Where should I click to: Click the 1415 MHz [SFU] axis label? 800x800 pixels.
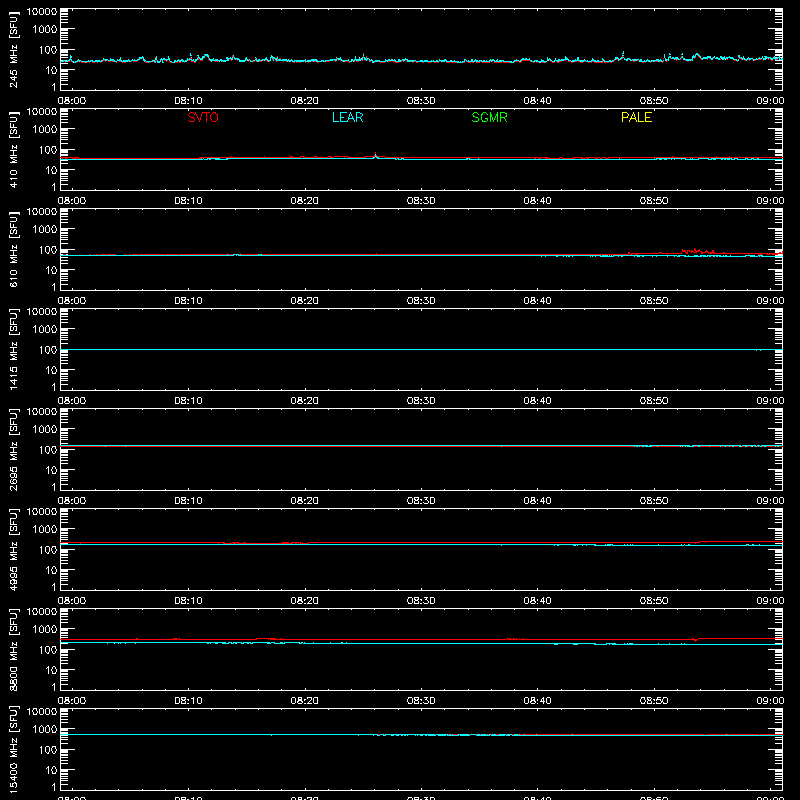(13, 349)
